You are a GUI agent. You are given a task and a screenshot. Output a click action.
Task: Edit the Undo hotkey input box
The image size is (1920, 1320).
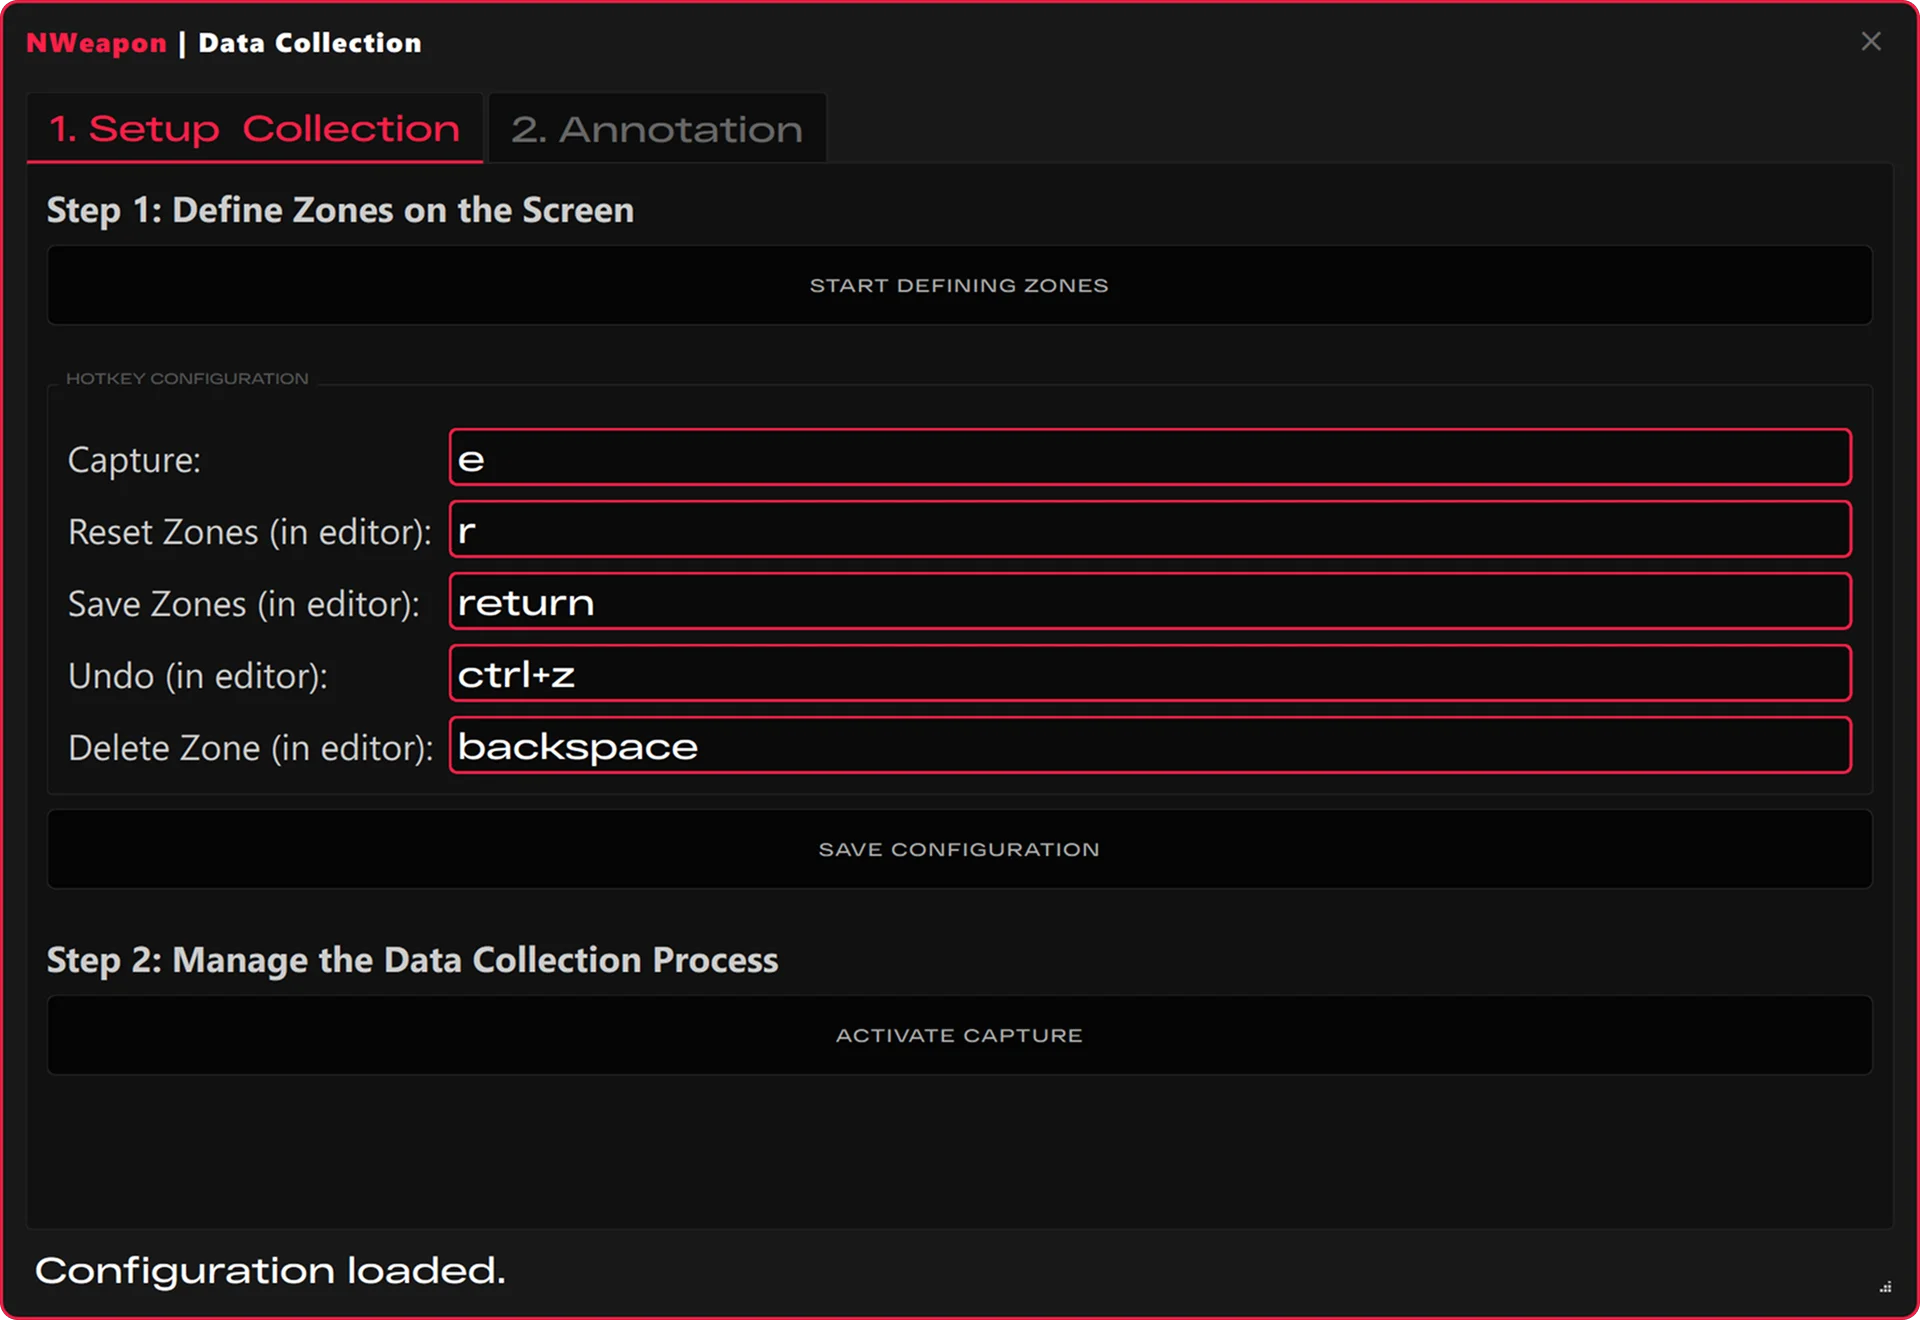(1149, 674)
